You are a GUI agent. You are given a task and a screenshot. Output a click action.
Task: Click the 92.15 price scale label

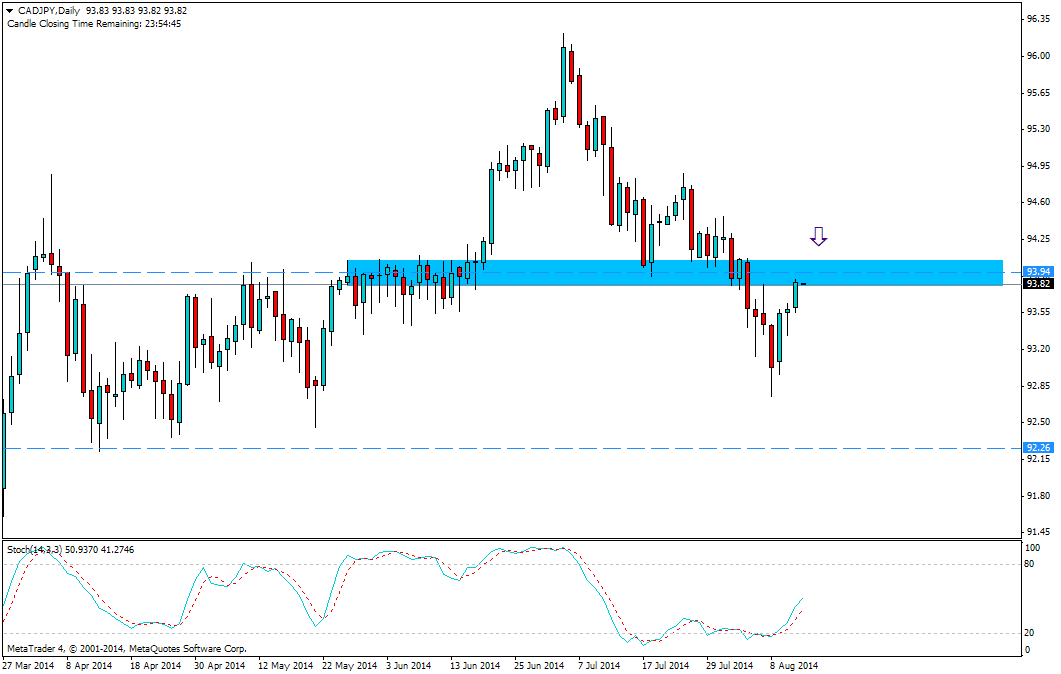[x=1039, y=459]
